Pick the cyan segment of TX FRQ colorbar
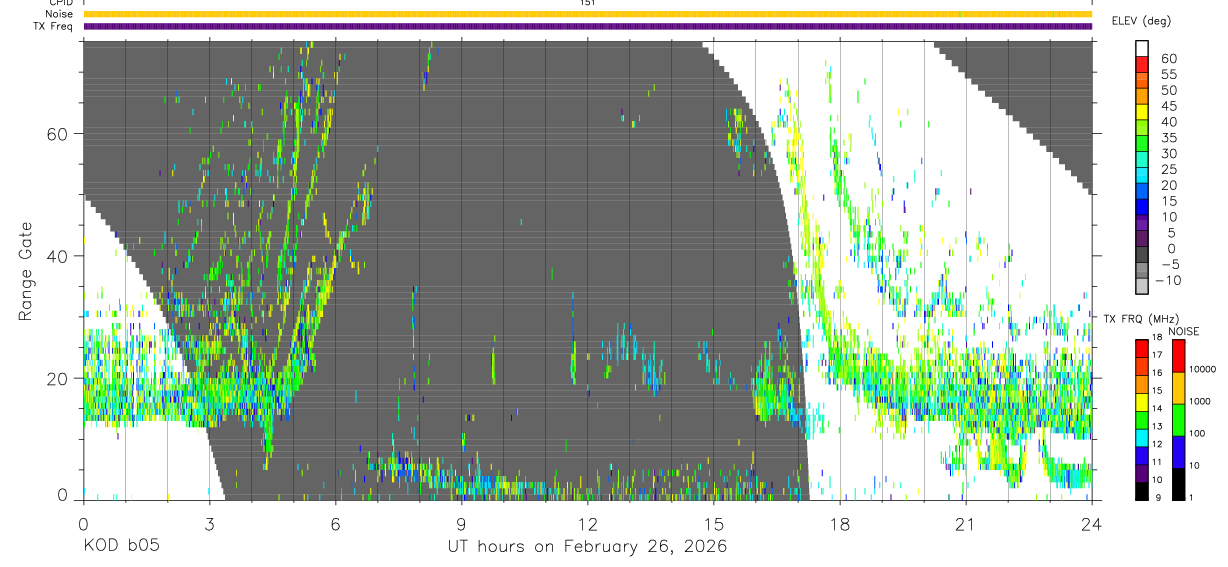Screen dimensions: 1228x567 (x=1141, y=439)
